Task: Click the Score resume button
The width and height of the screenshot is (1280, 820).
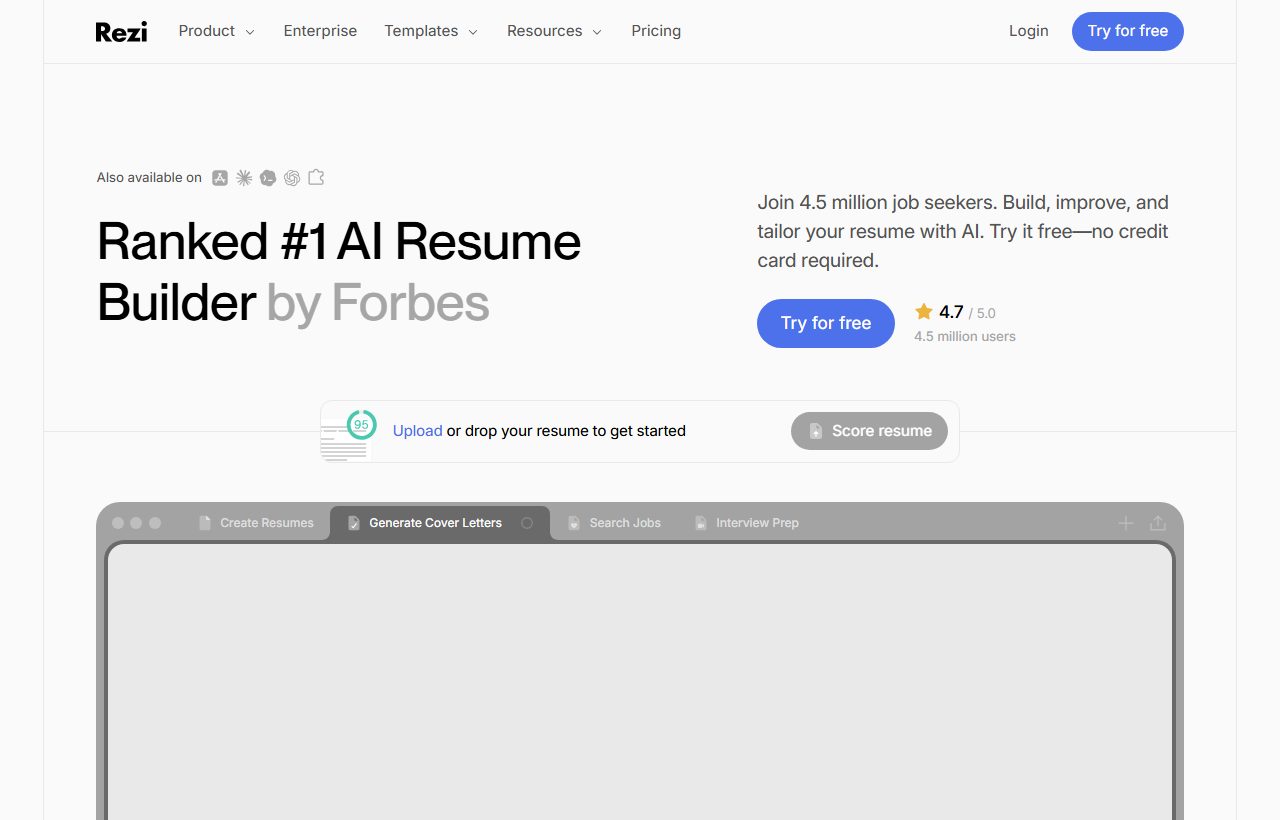Action: (869, 431)
